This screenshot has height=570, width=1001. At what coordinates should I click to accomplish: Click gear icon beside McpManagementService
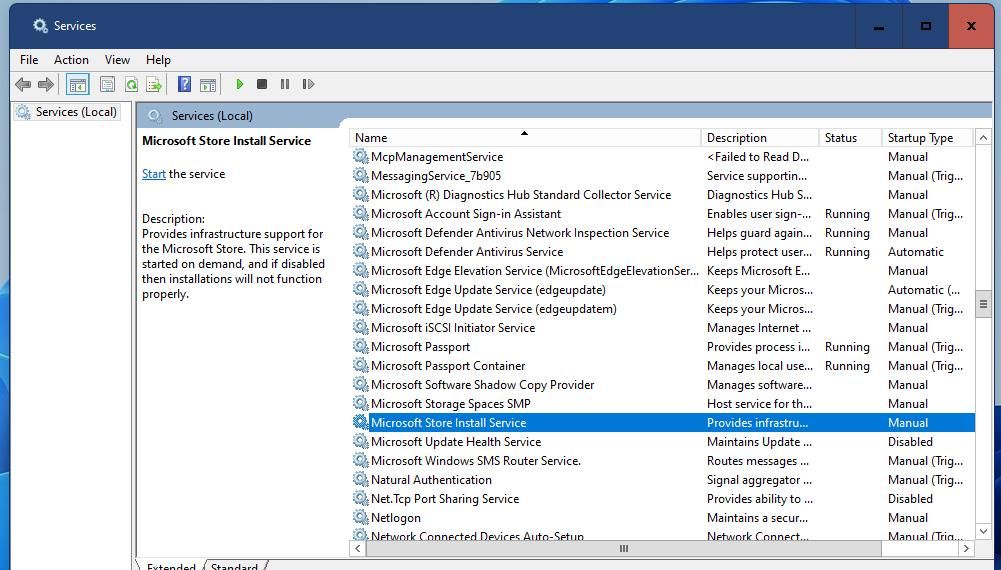tap(361, 156)
